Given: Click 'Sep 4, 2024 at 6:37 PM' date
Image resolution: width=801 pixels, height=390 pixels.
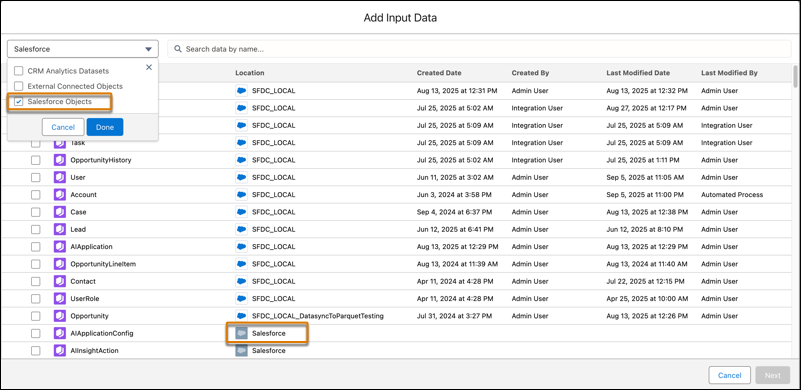Looking at the screenshot, I should [454, 212].
